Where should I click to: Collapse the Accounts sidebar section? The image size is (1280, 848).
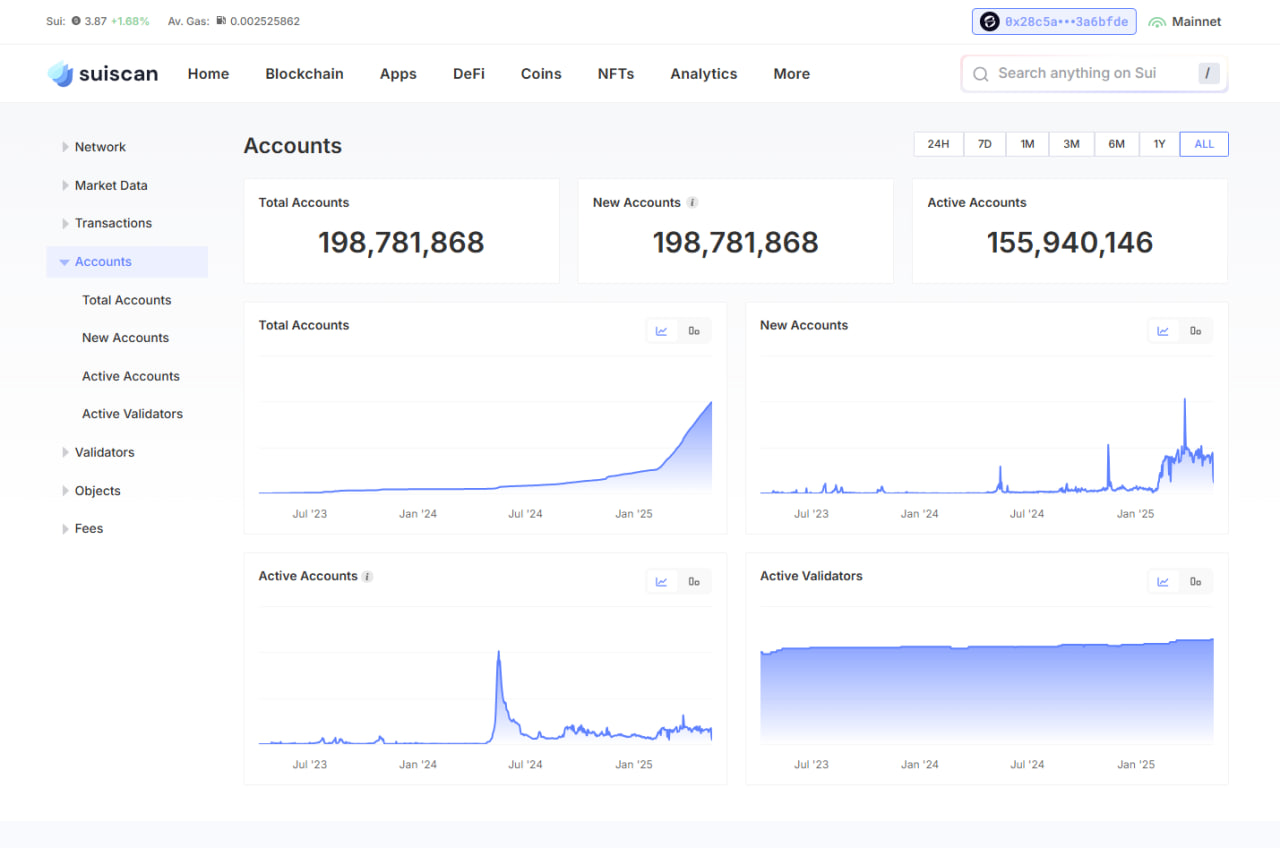(103, 262)
